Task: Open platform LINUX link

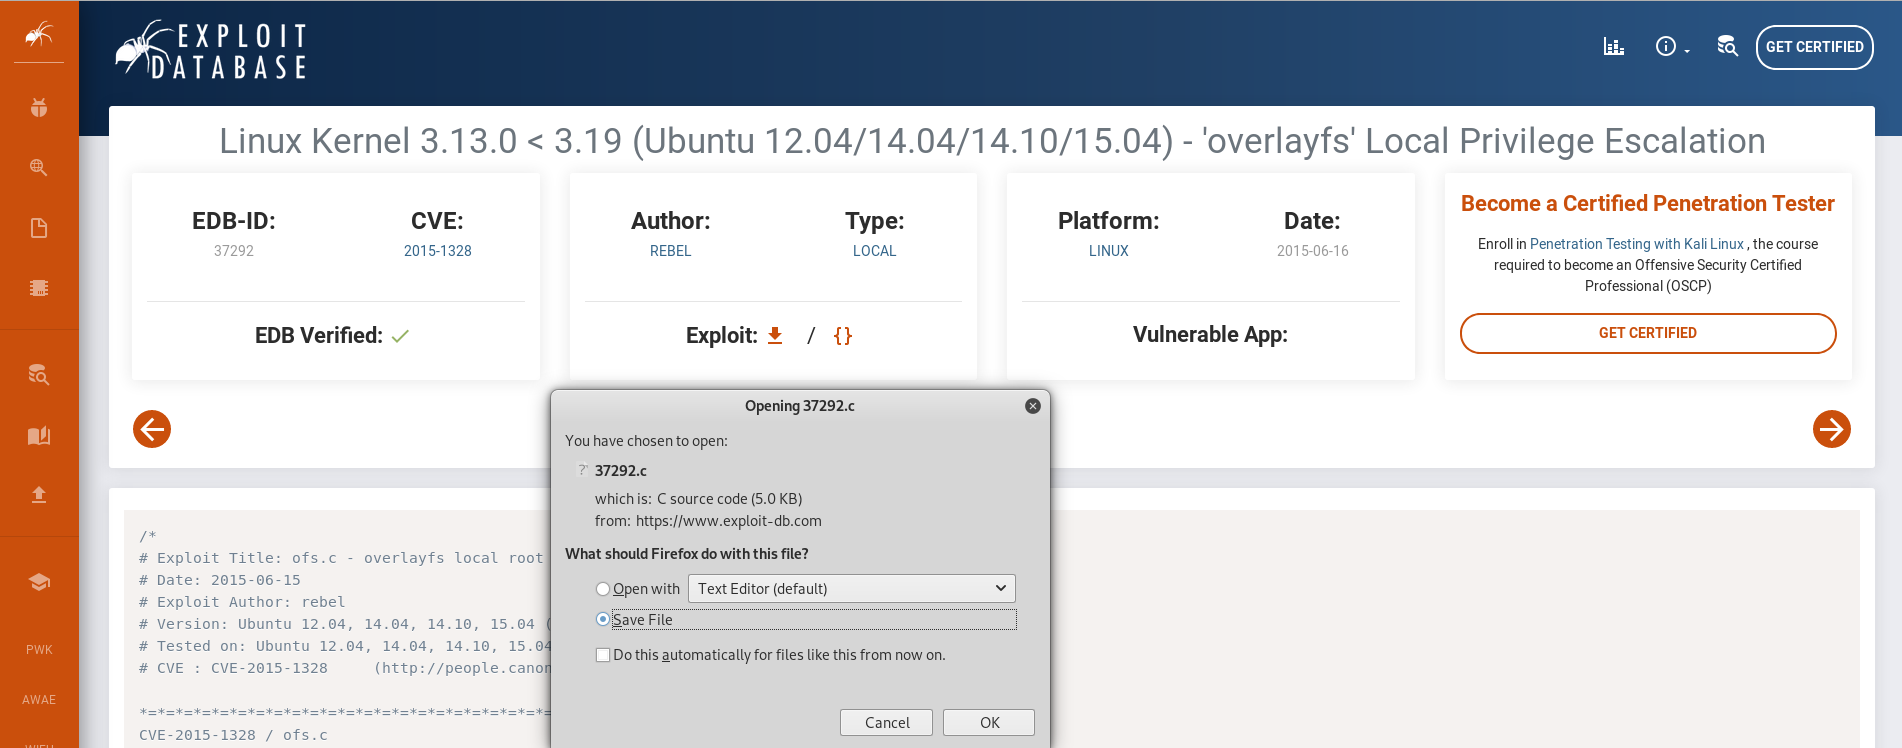Action: (x=1109, y=251)
